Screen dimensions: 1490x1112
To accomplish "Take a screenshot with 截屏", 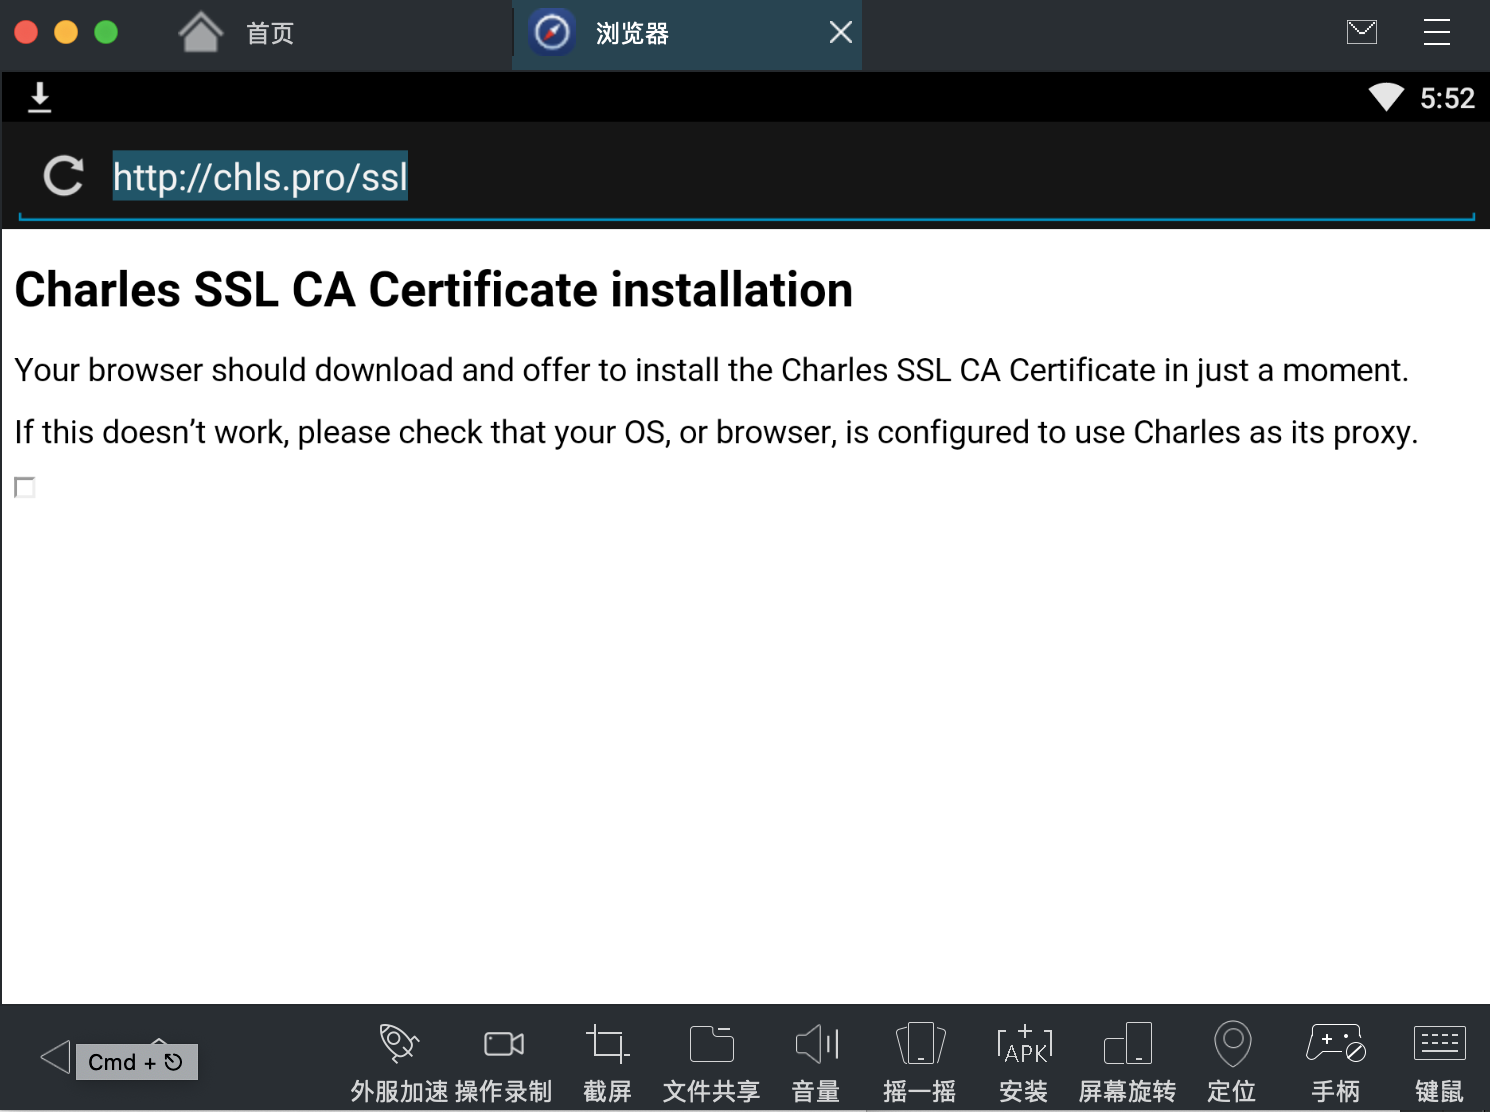I will point(607,1064).
